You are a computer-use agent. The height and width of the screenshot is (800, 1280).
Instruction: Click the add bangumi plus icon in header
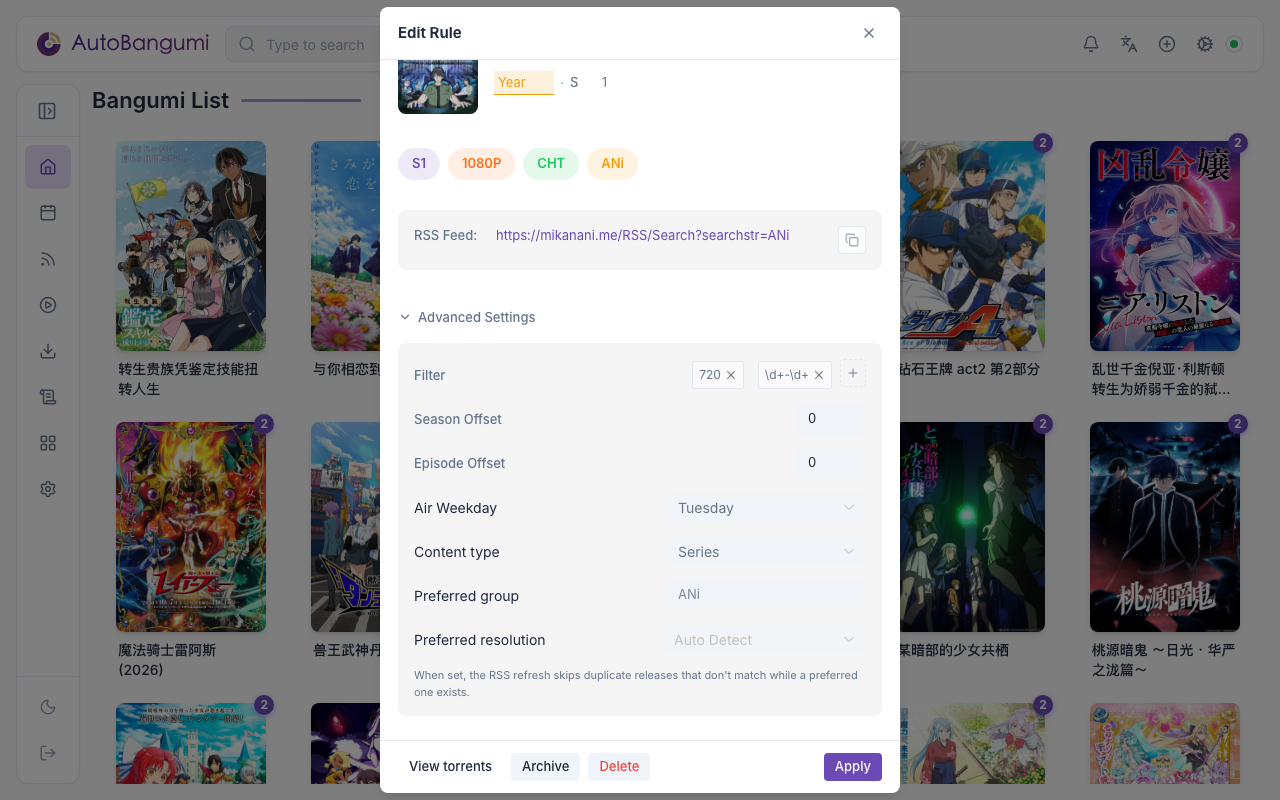click(x=1167, y=44)
